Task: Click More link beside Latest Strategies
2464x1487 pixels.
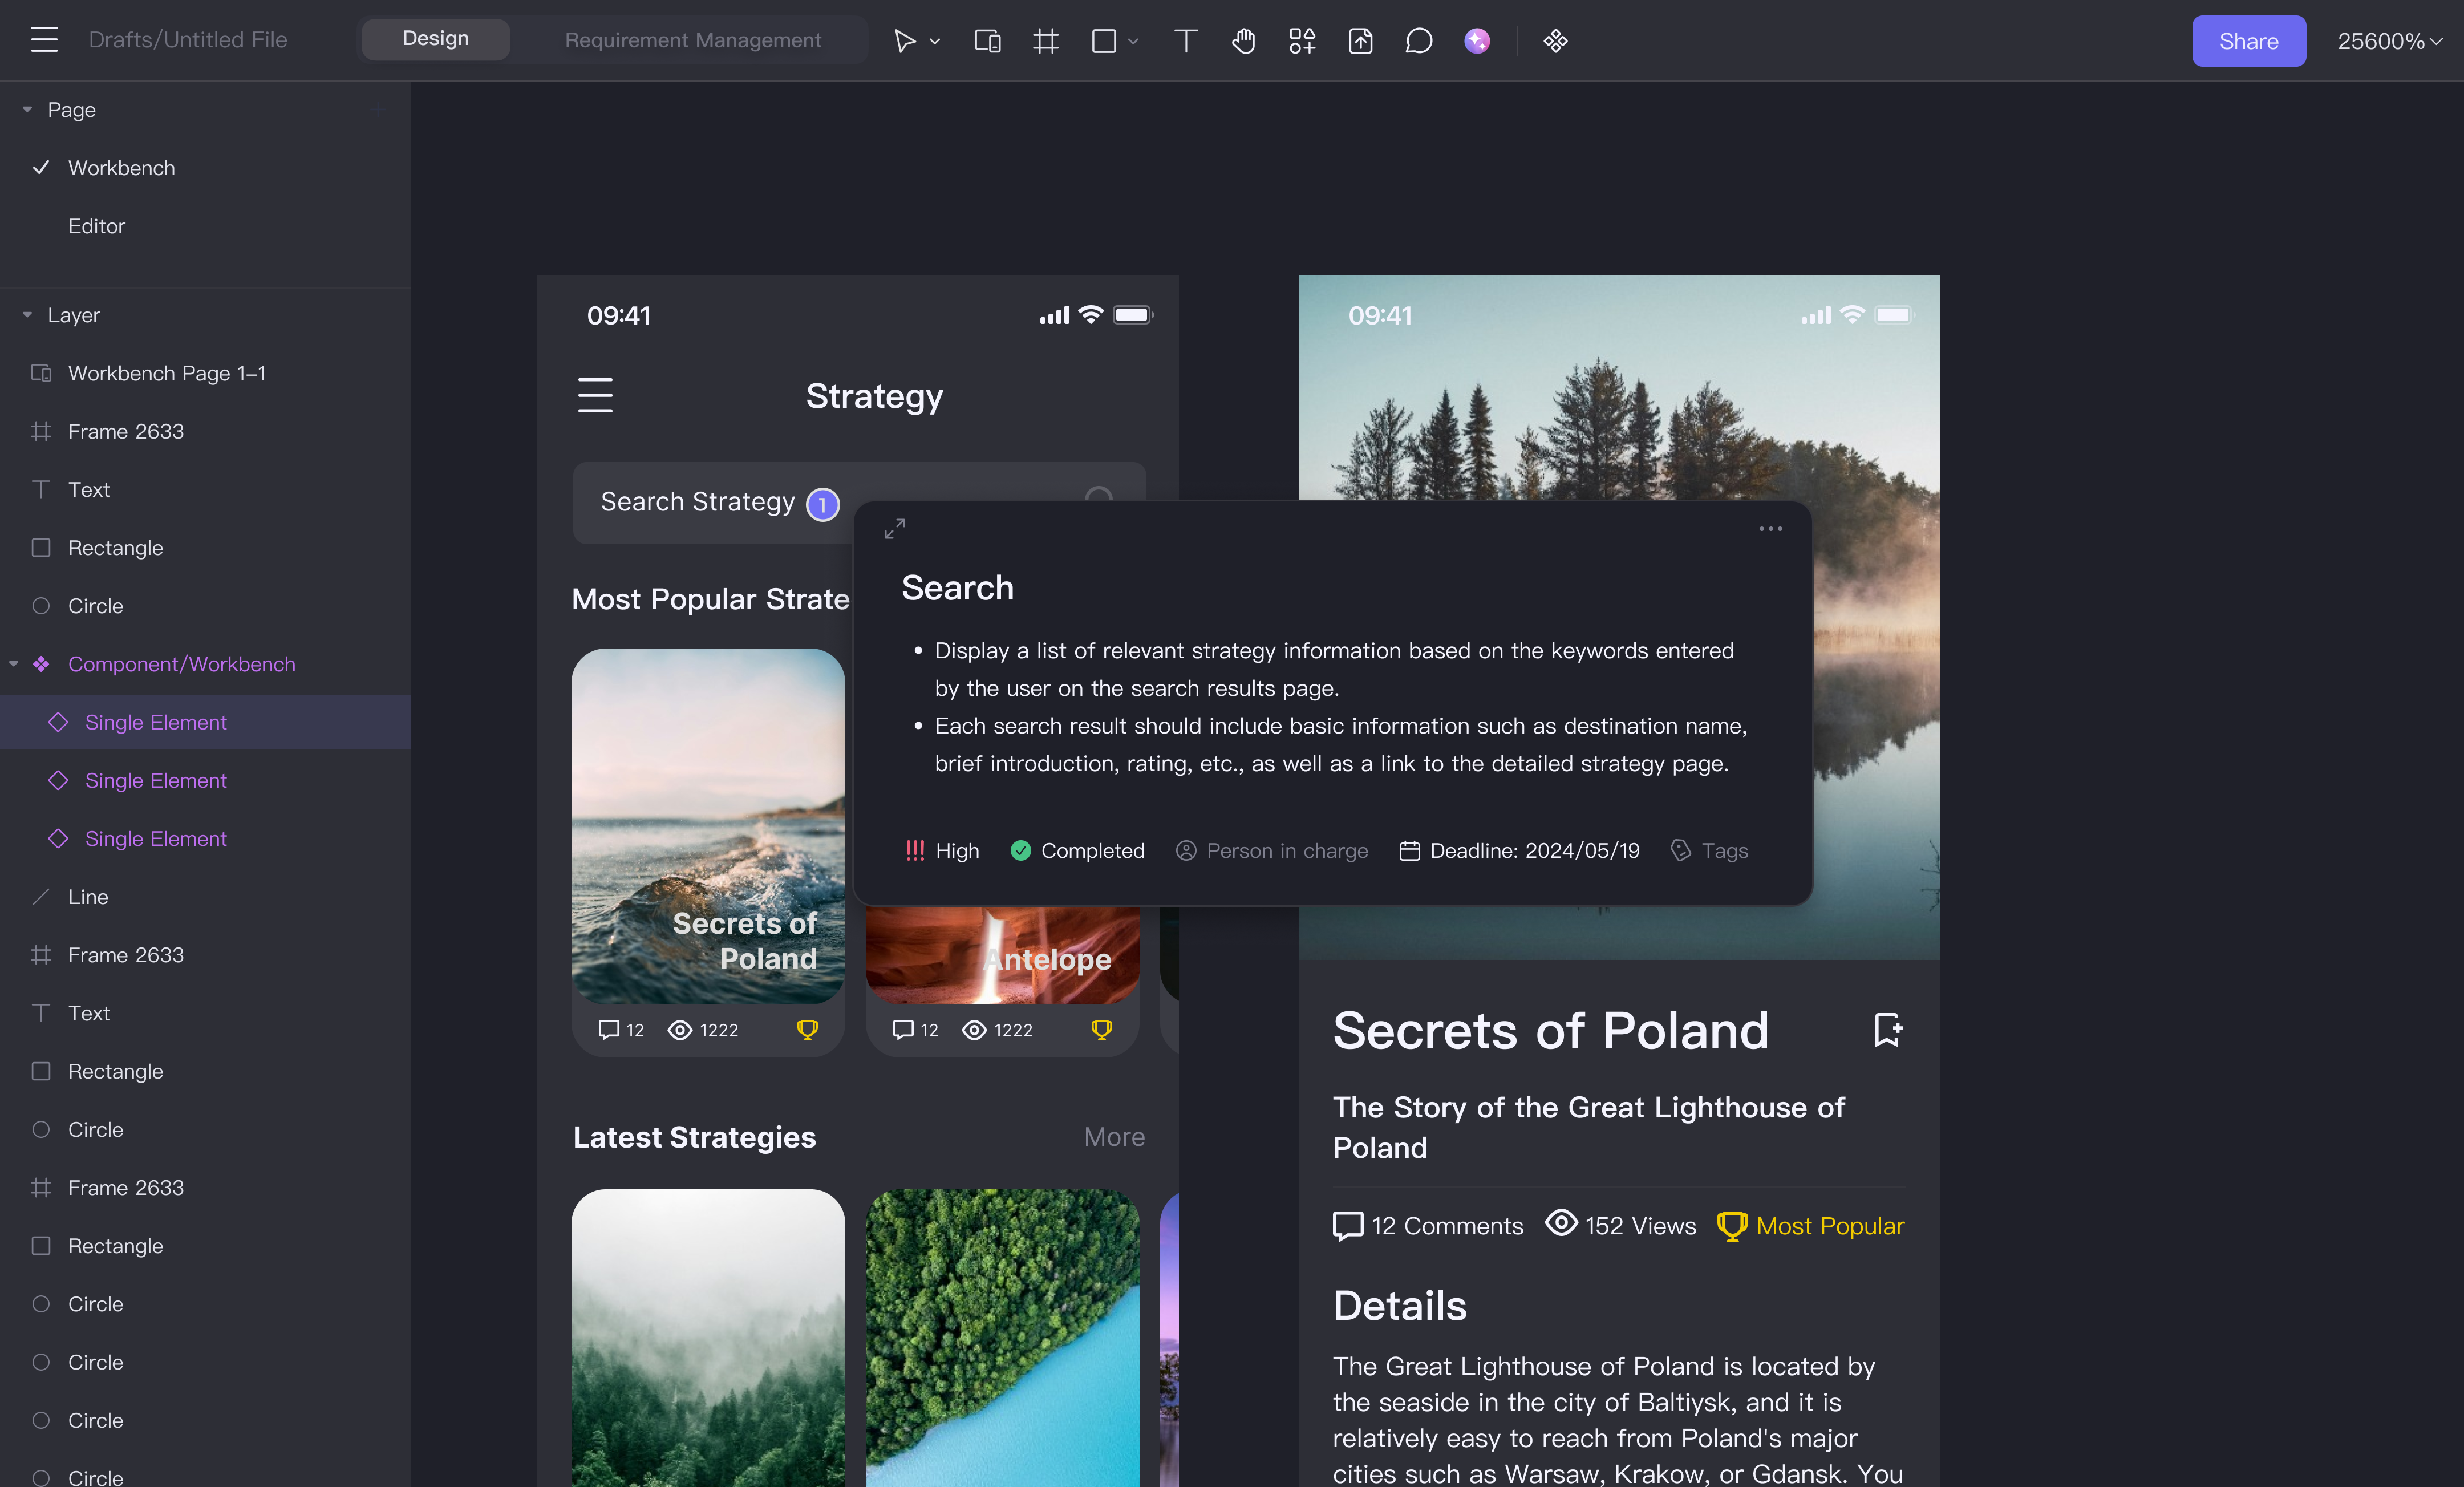Action: 1114,1136
